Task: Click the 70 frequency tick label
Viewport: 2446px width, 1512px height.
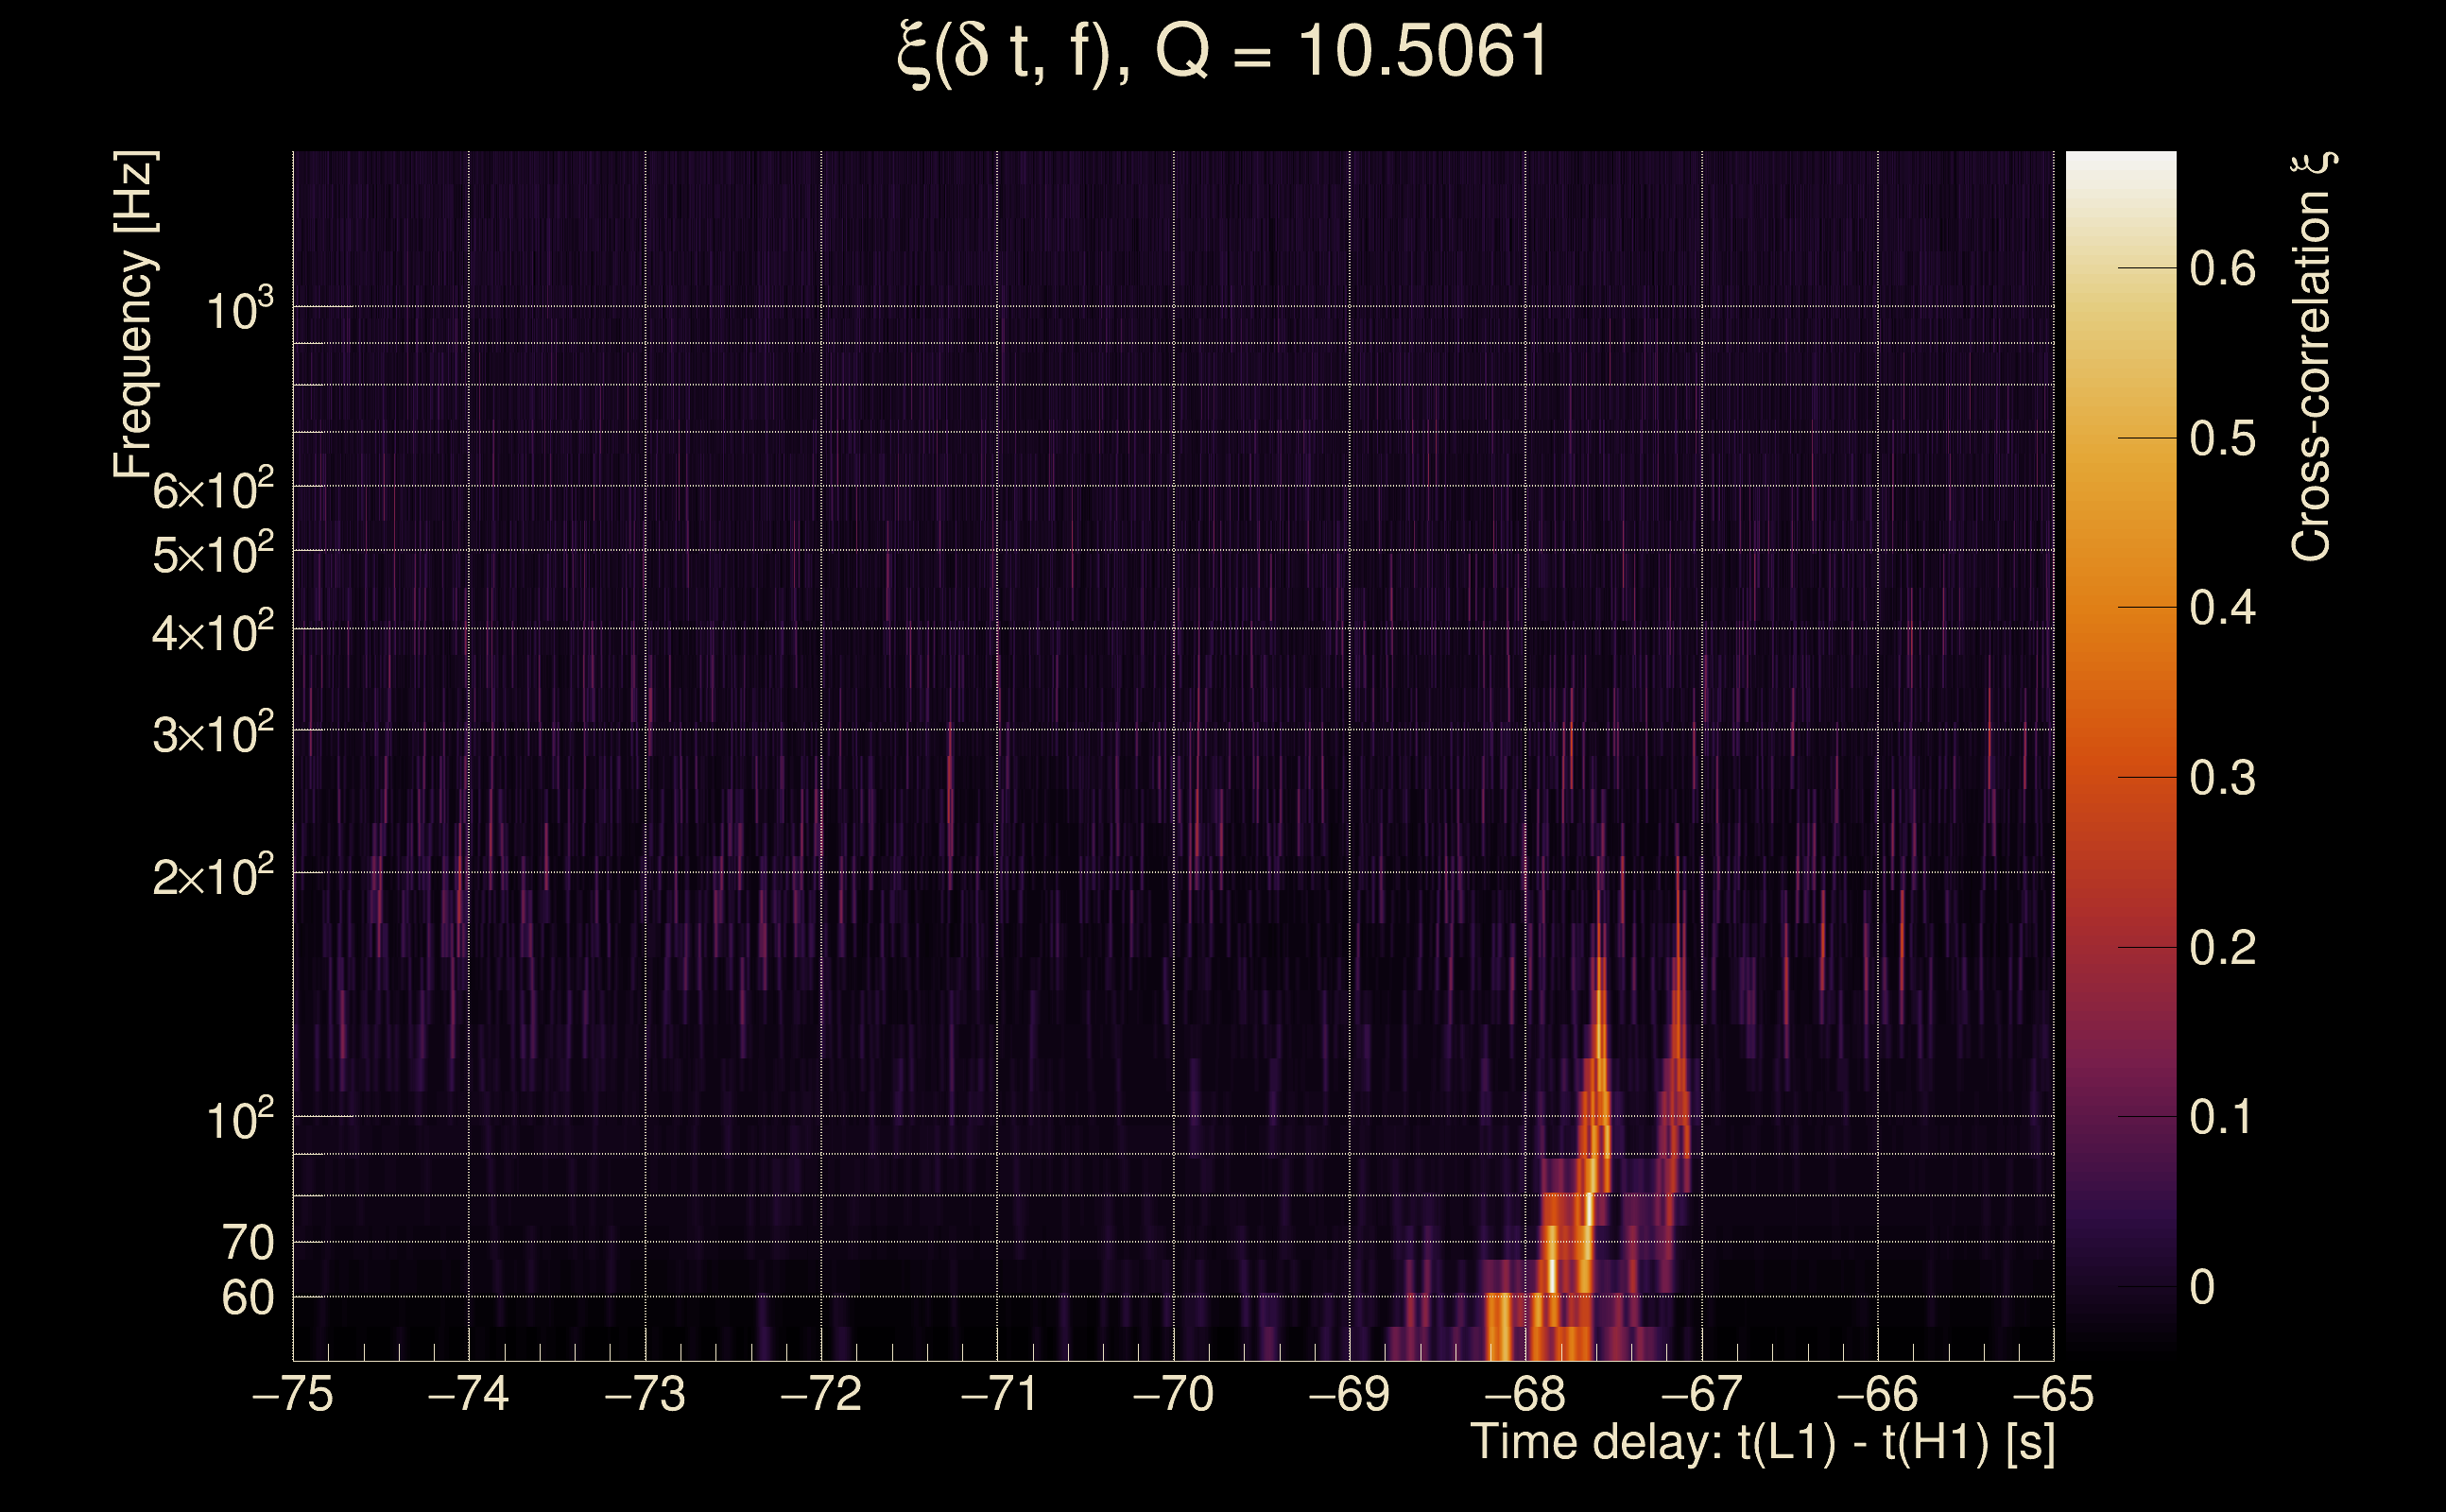Action: [247, 1243]
